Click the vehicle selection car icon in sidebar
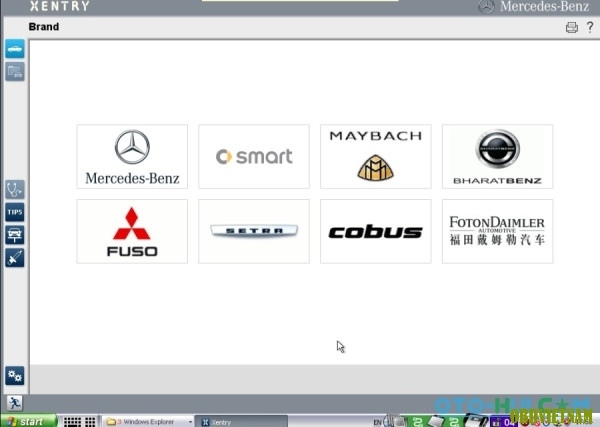600x427 pixels. (x=15, y=49)
